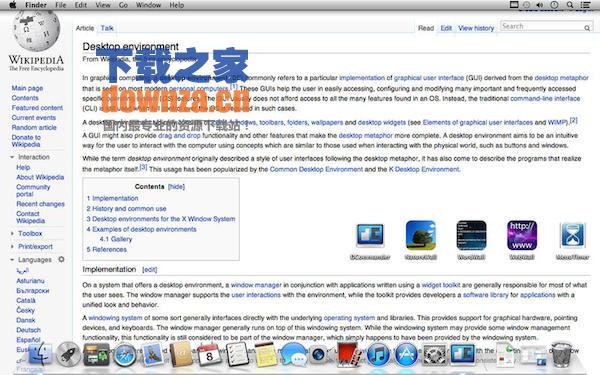This screenshot has width=600, height=375.
Task: Open iTunes music note icon in the Dock
Action: [x=378, y=354]
